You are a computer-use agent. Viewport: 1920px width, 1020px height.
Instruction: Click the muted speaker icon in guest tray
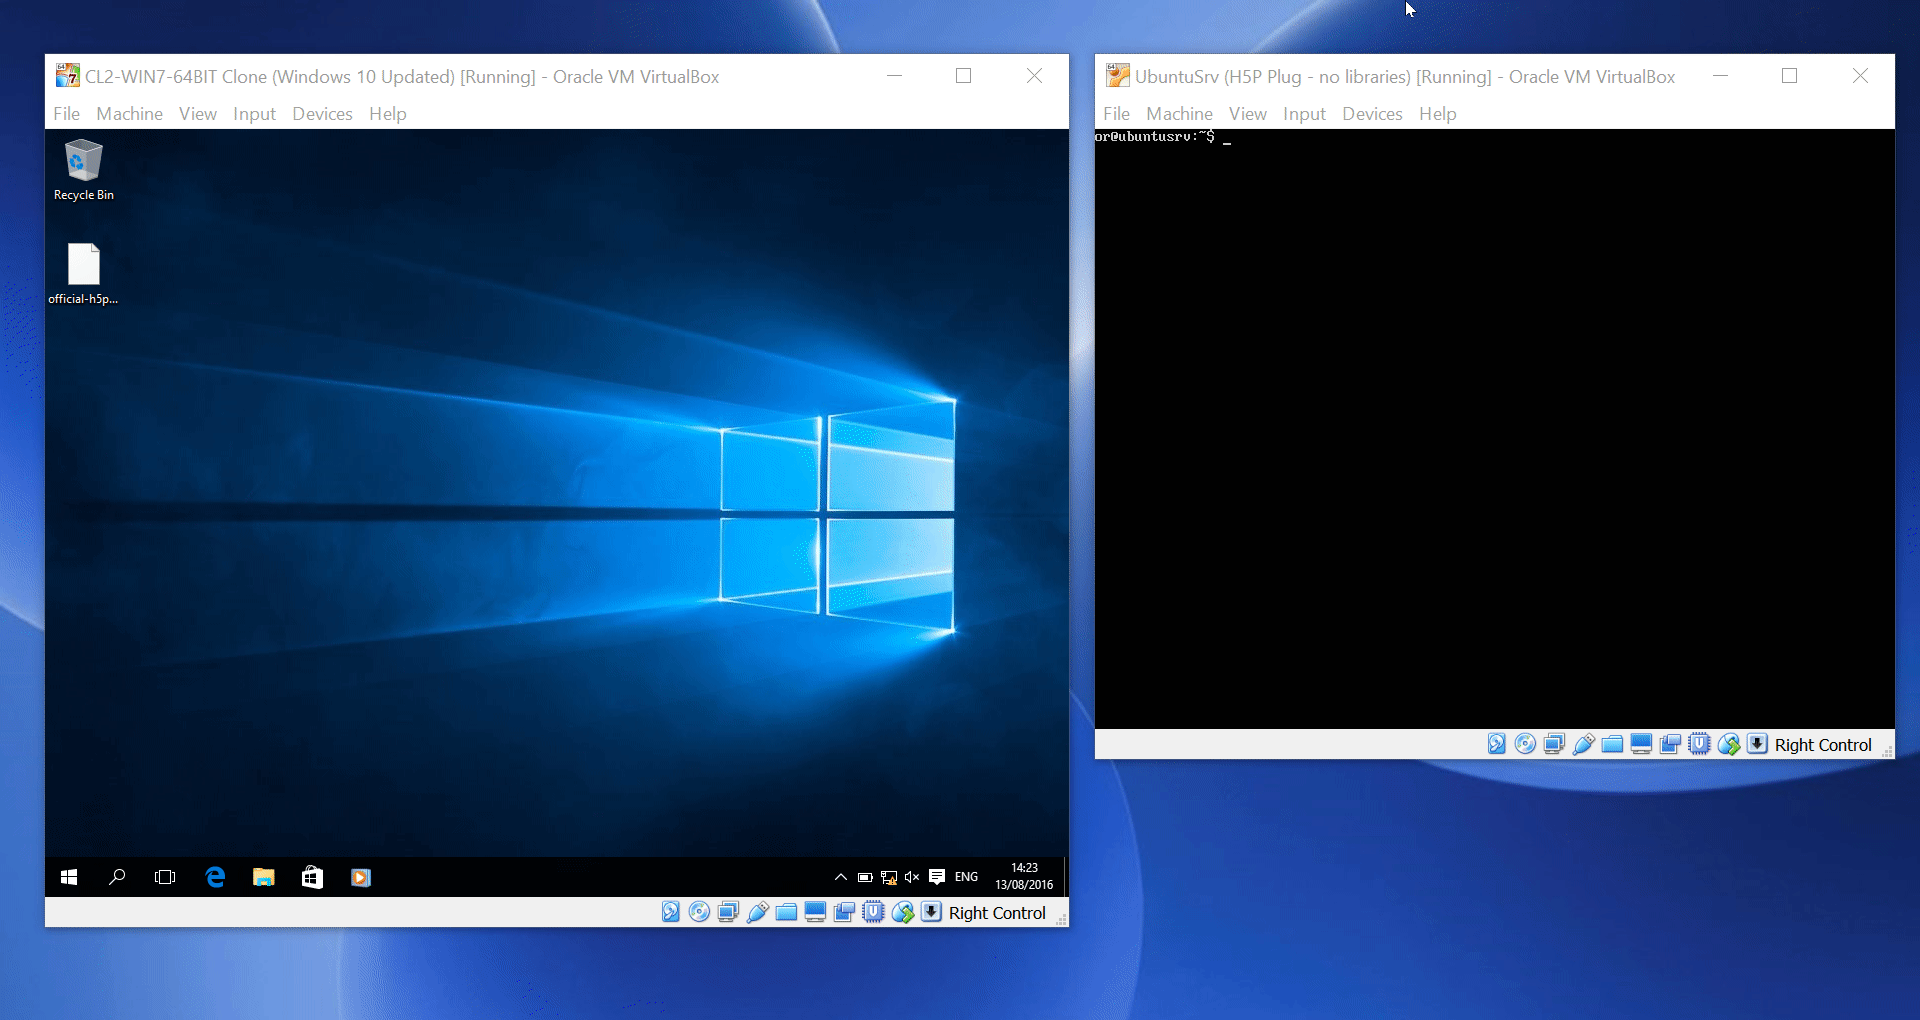[912, 877]
